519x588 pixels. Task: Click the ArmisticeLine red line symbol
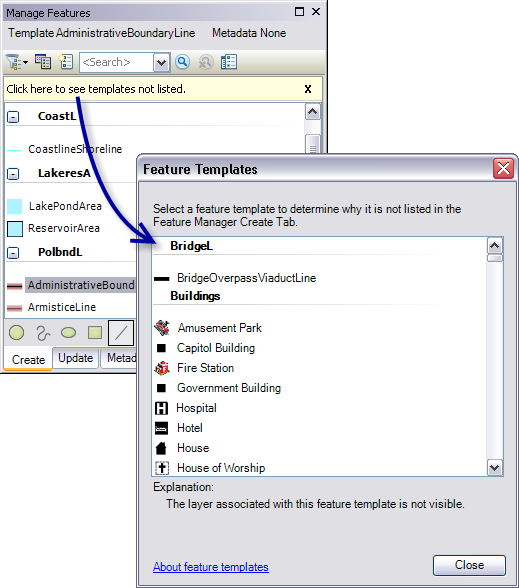(15, 308)
